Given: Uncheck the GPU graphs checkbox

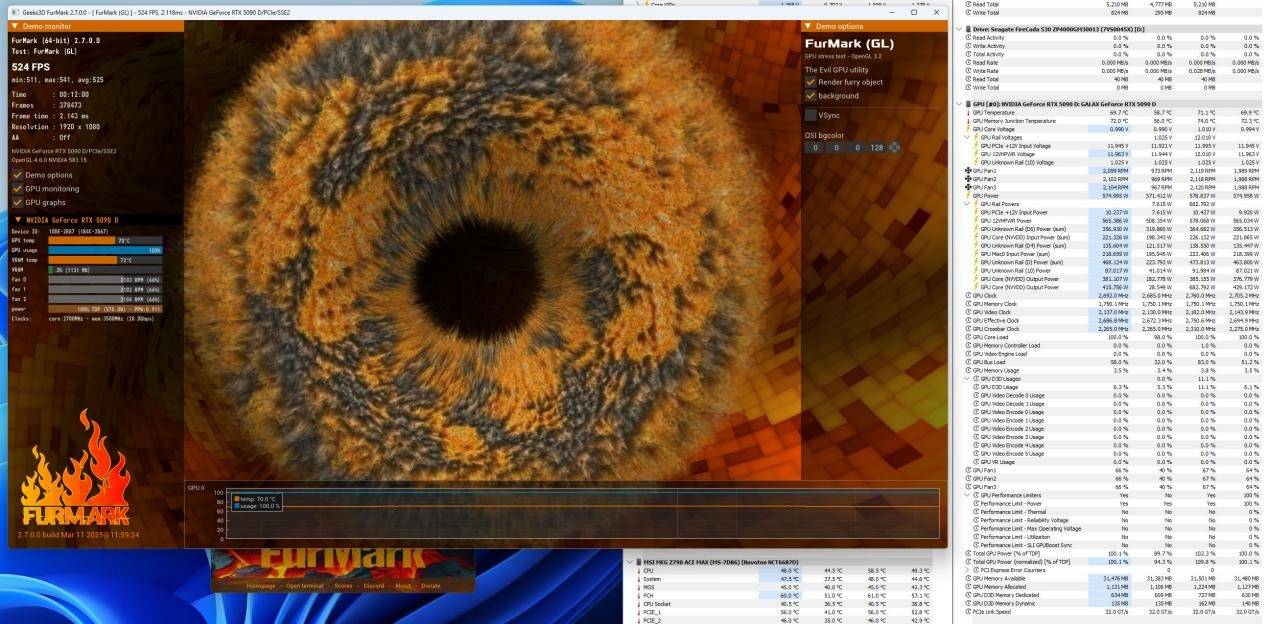Looking at the screenshot, I should [x=17, y=202].
